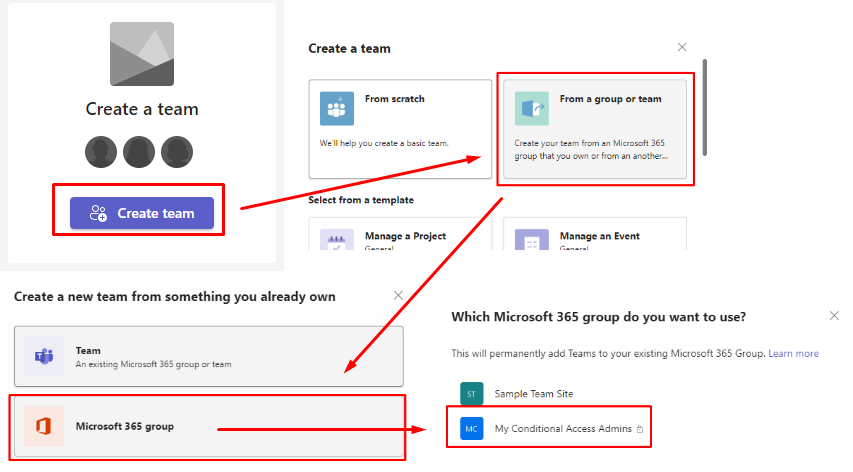Pick the Microsoft 365 group option label
Viewport: 853px width, 472px height.
[125, 426]
